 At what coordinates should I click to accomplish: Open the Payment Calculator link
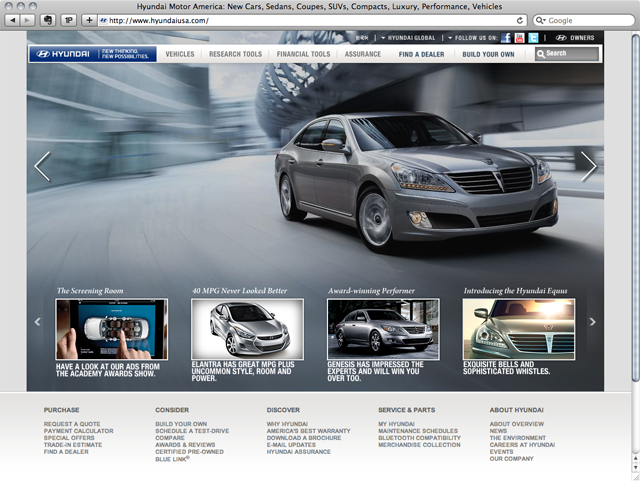[x=79, y=431]
